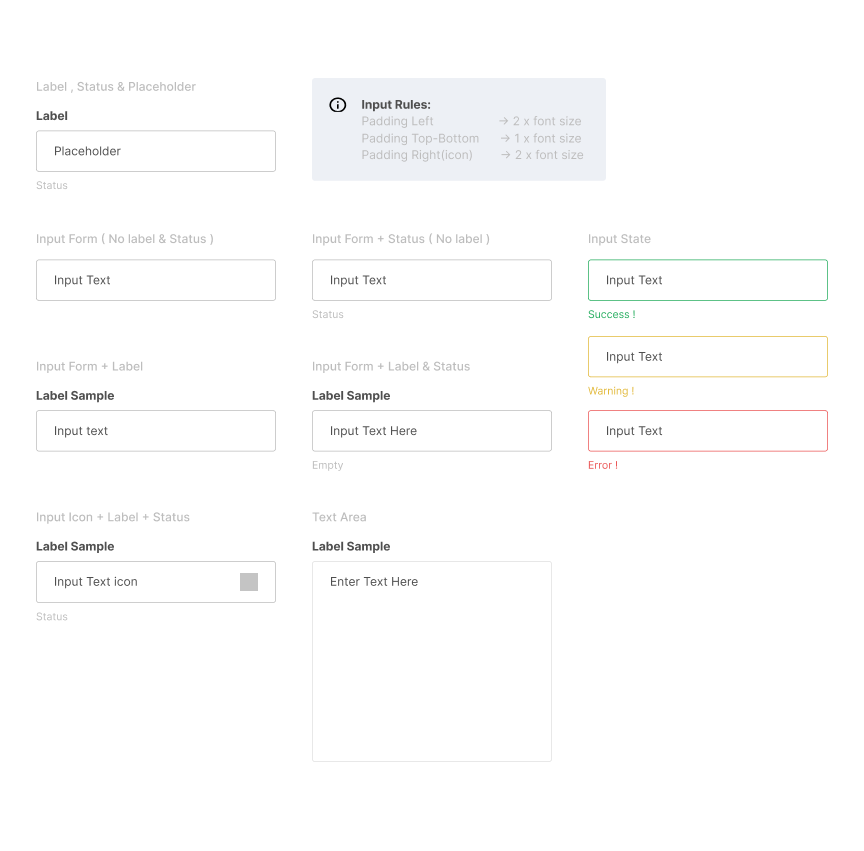Click the 'Input State' section title
Image resolution: width=864 pixels, height=851 pixels.
pyautogui.click(x=619, y=239)
